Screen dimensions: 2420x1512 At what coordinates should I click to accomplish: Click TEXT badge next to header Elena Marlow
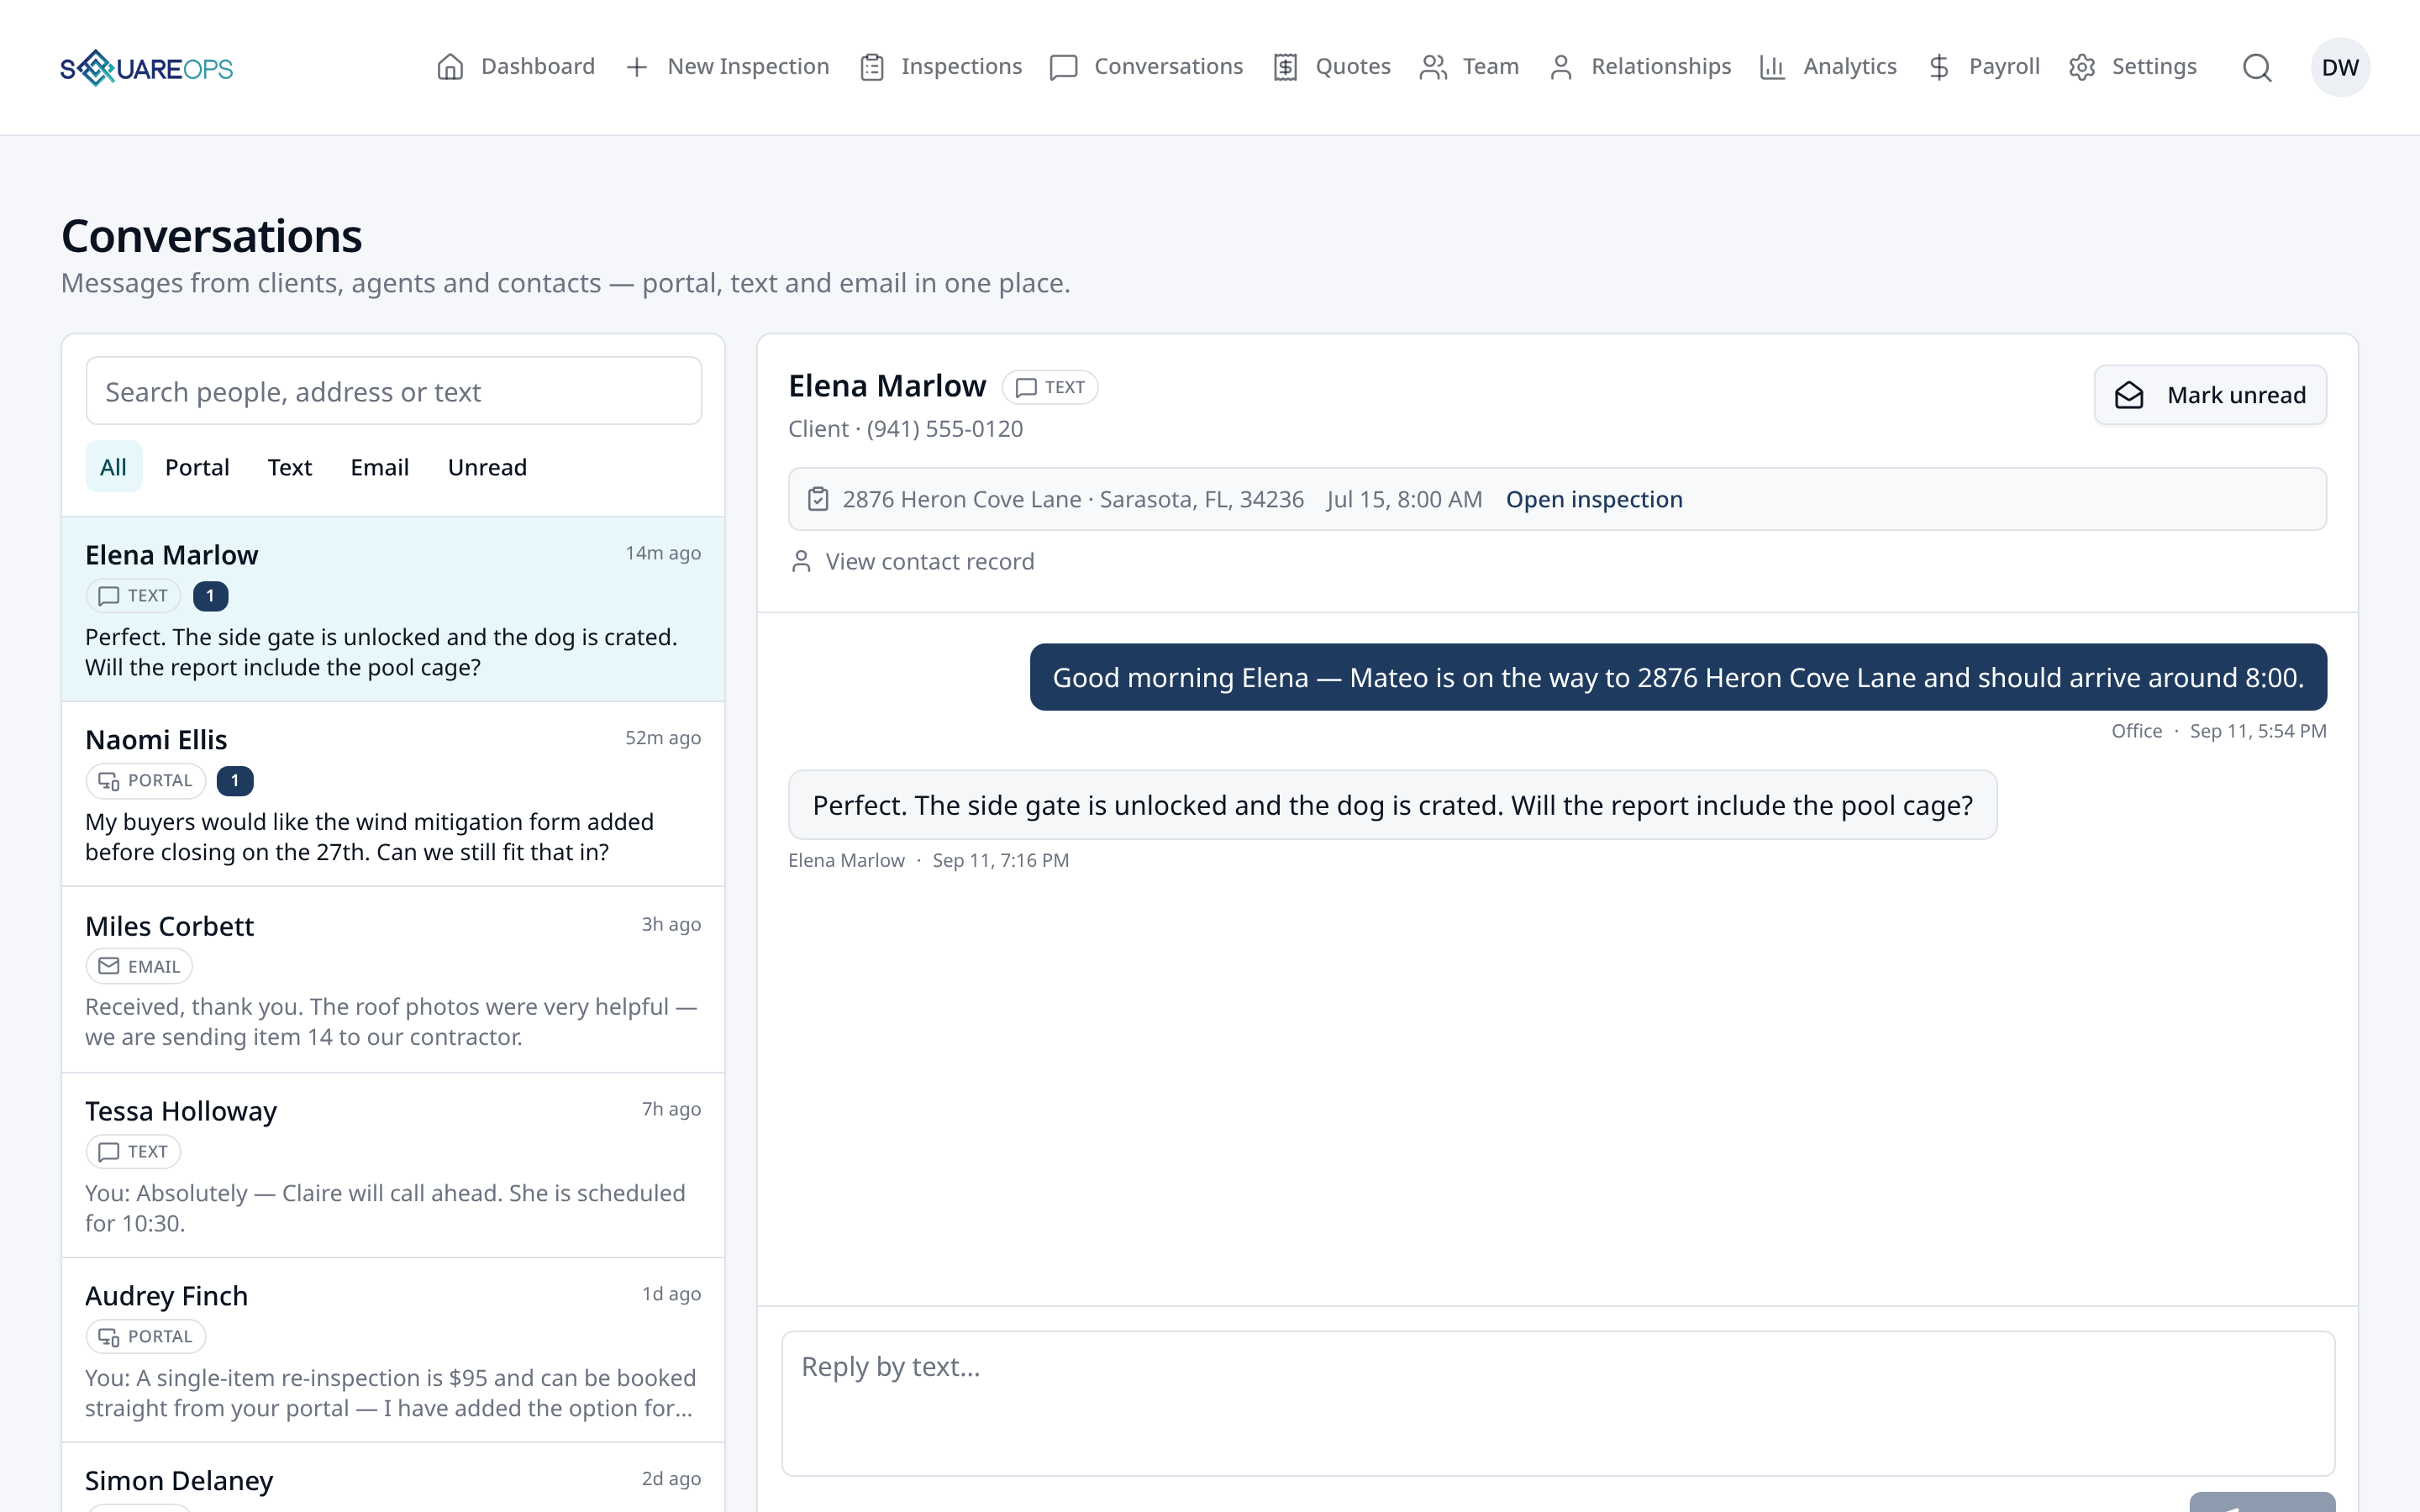pos(1050,387)
